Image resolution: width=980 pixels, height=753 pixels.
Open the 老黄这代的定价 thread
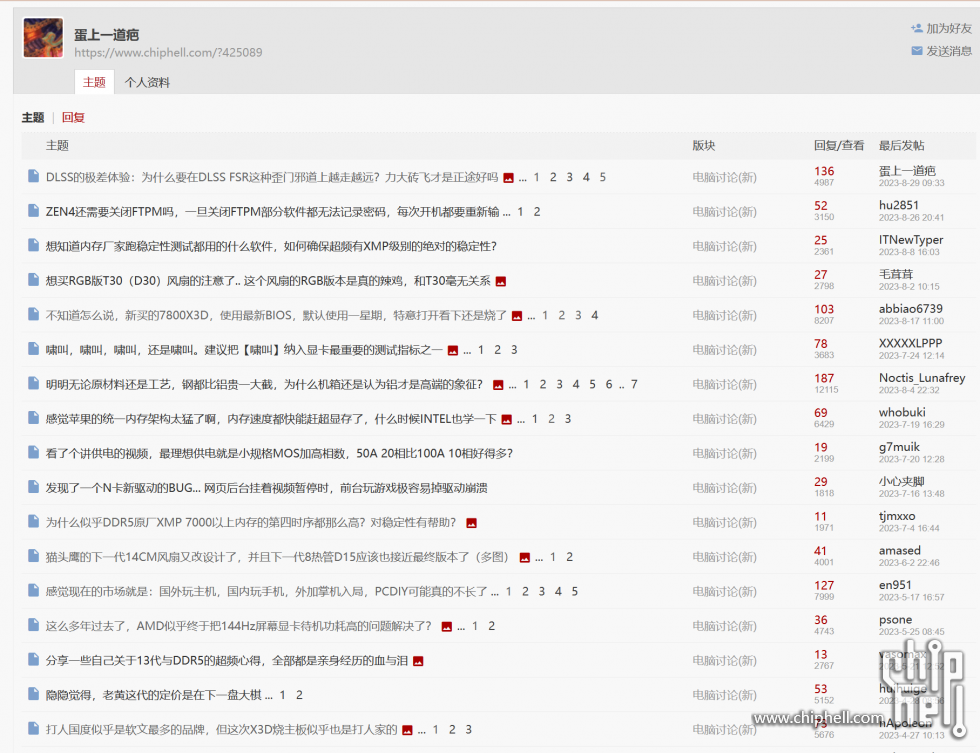coord(154,695)
